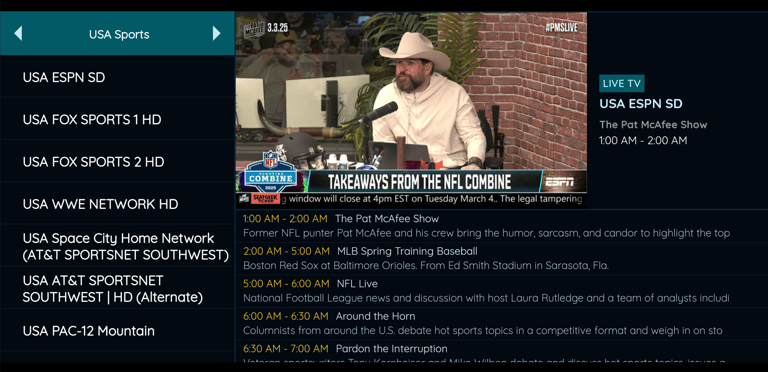Select USA FOX SPORTS 2 HD channel

tap(117, 162)
